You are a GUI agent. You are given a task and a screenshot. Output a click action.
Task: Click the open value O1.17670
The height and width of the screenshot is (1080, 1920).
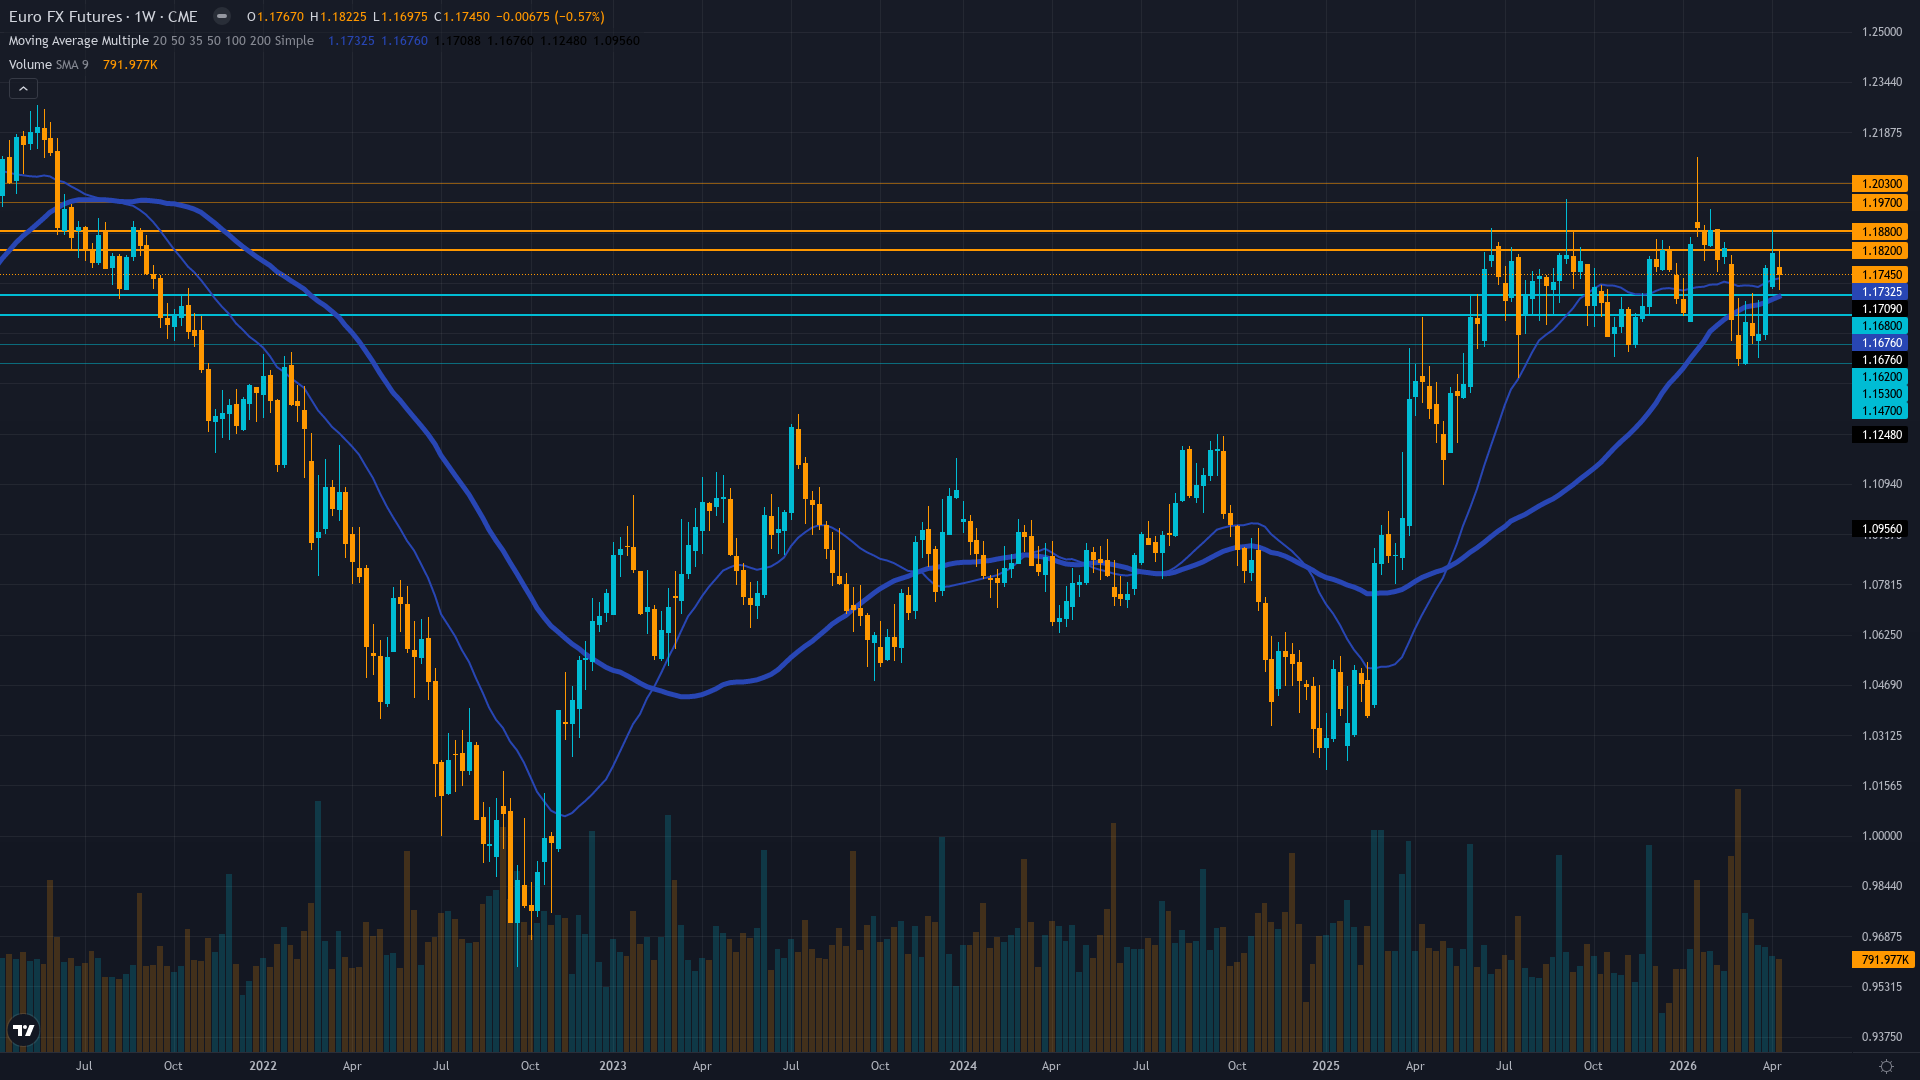coord(276,17)
